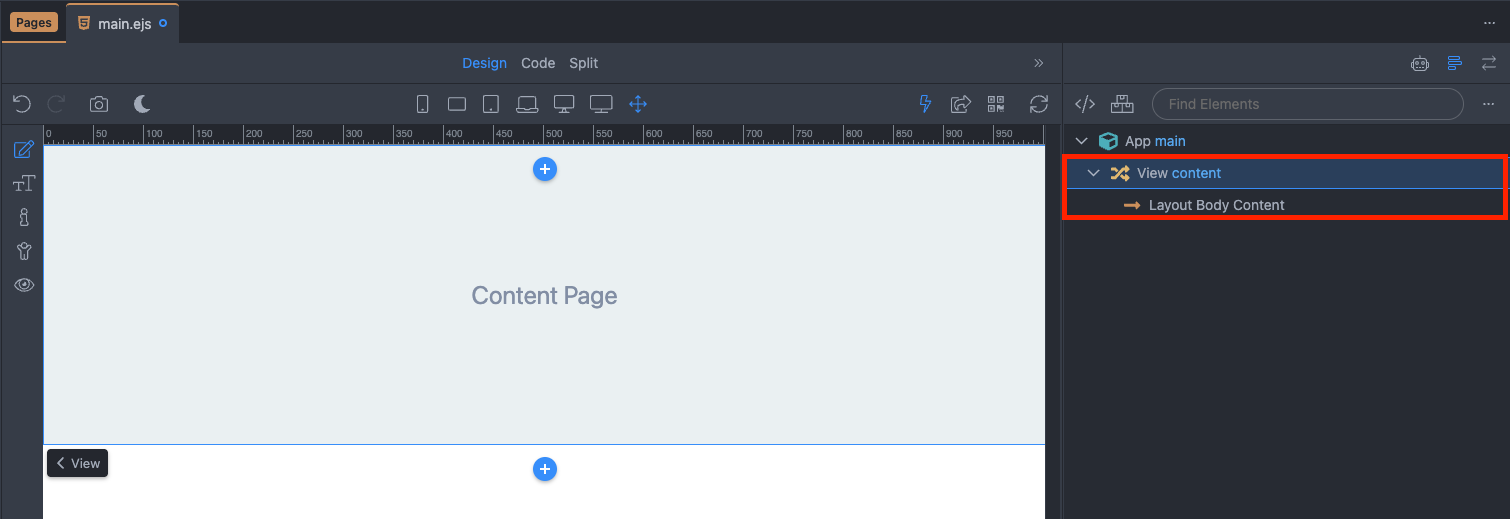Click the lightning bolt icon

[x=925, y=104]
